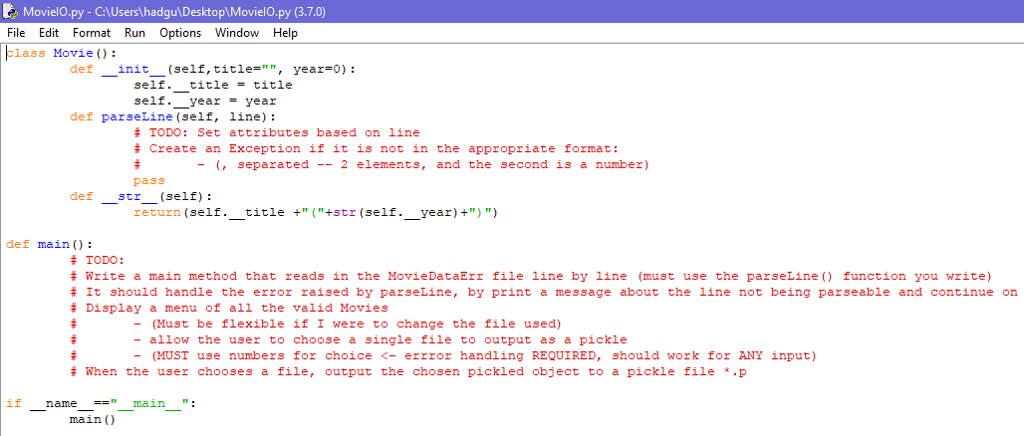Screen dimensions: 1024x436
Task: Open the Run menu
Action: click(x=135, y=33)
